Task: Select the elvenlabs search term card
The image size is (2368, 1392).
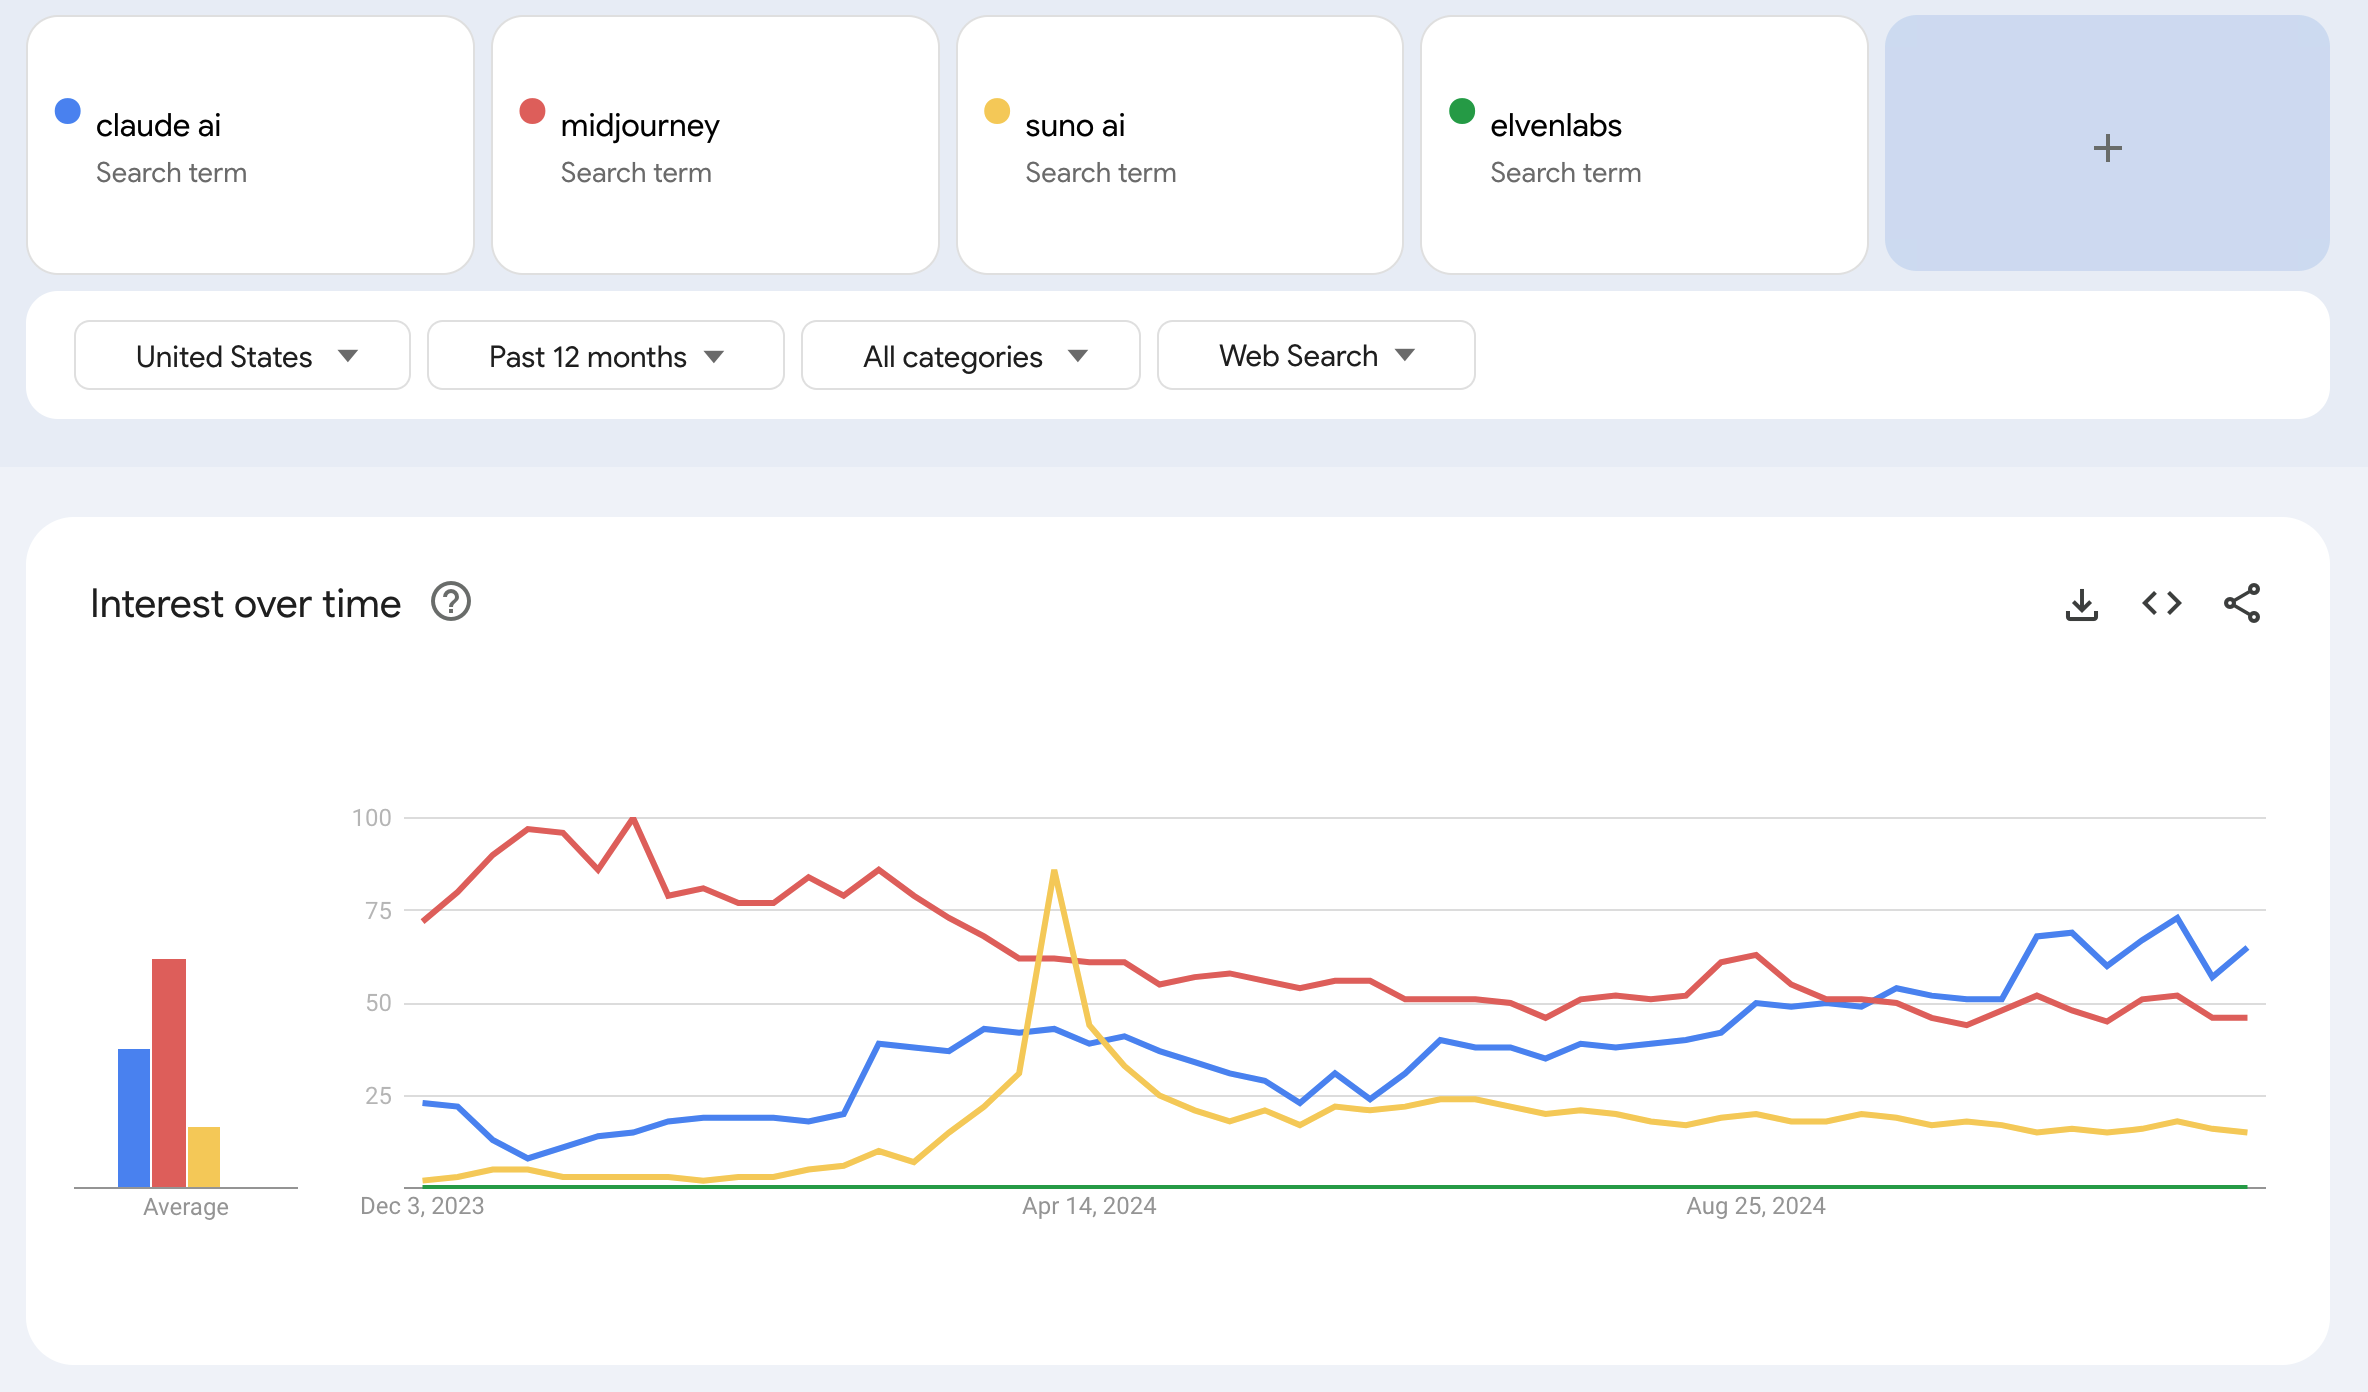Action: point(1644,144)
